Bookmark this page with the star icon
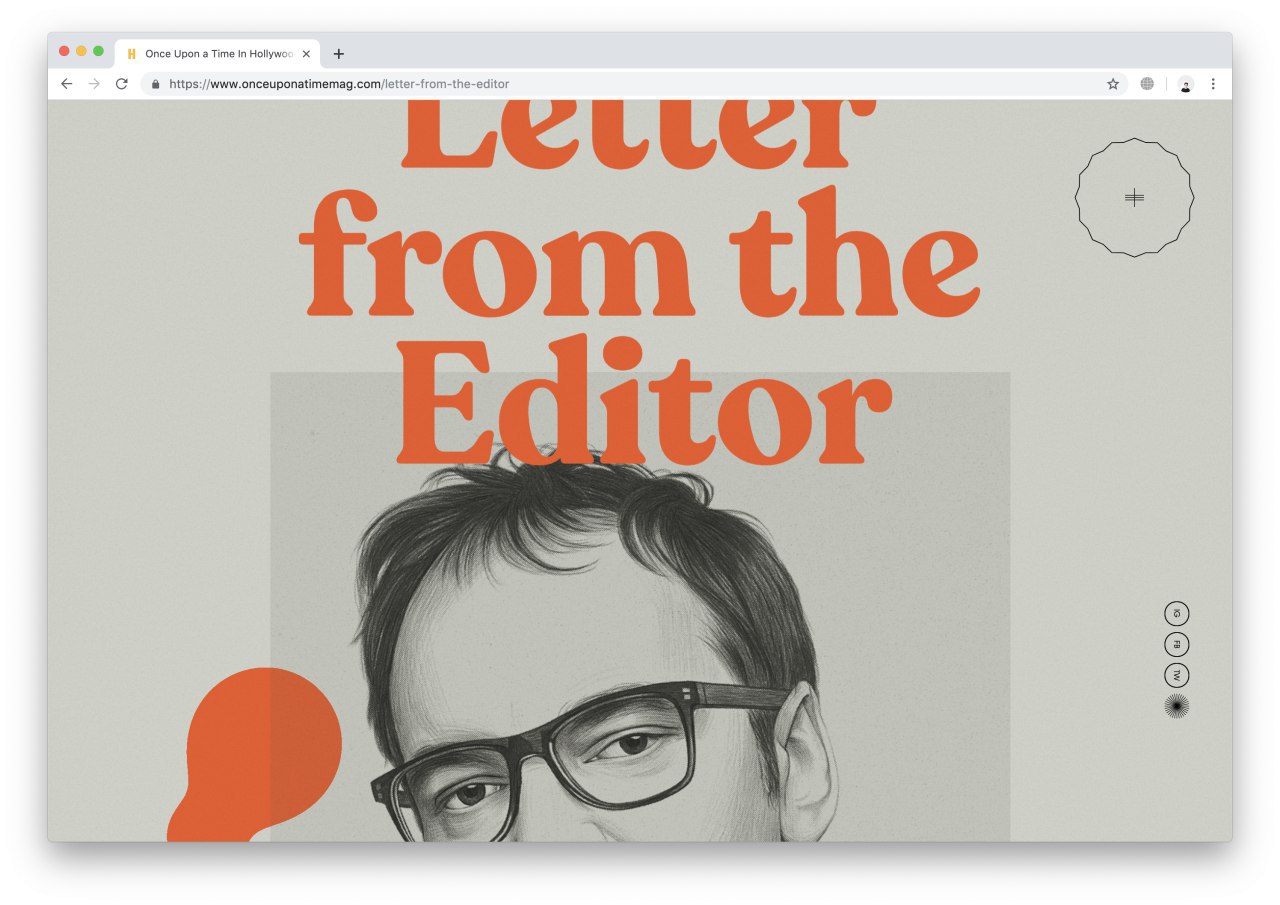The width and height of the screenshot is (1280, 905). (x=1113, y=84)
